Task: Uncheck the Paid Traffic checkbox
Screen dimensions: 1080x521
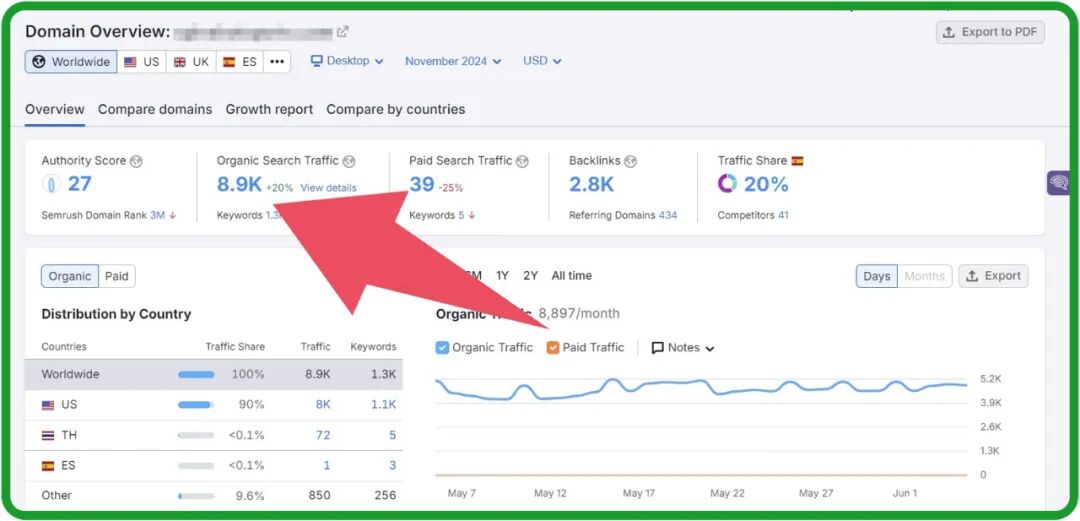Action: [x=553, y=348]
